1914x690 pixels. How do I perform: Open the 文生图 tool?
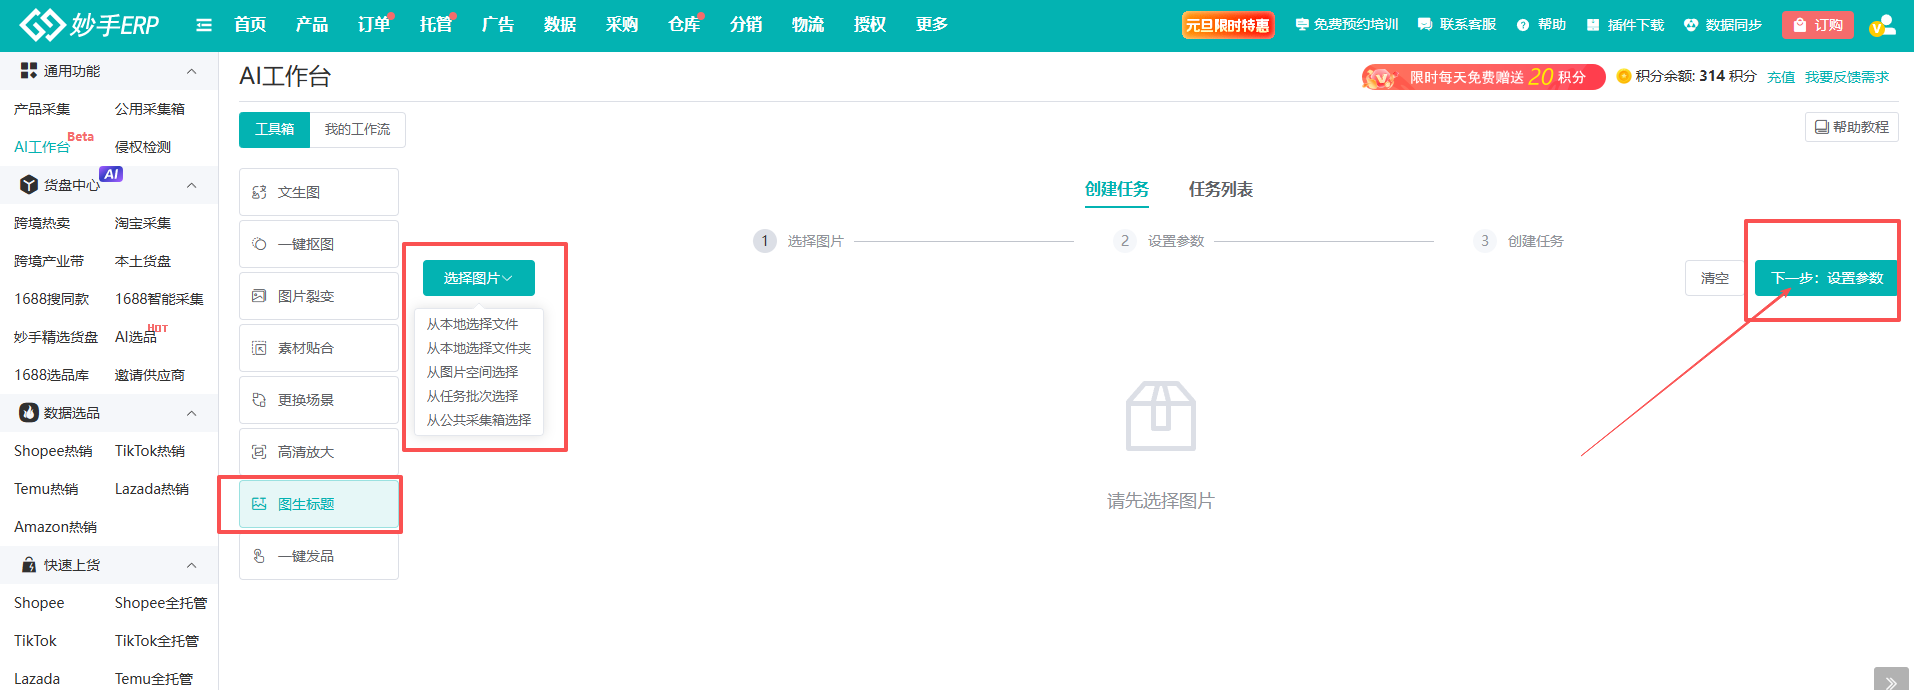pyautogui.click(x=319, y=192)
